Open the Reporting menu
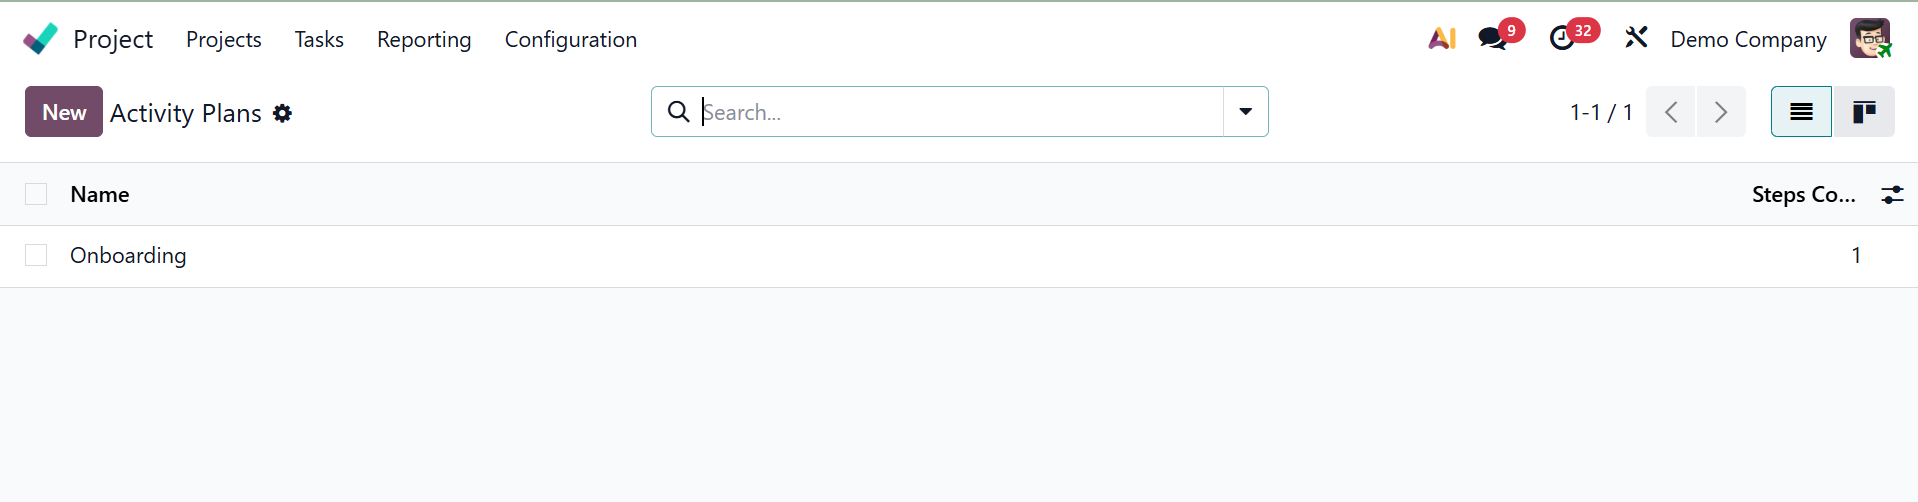 pyautogui.click(x=424, y=39)
